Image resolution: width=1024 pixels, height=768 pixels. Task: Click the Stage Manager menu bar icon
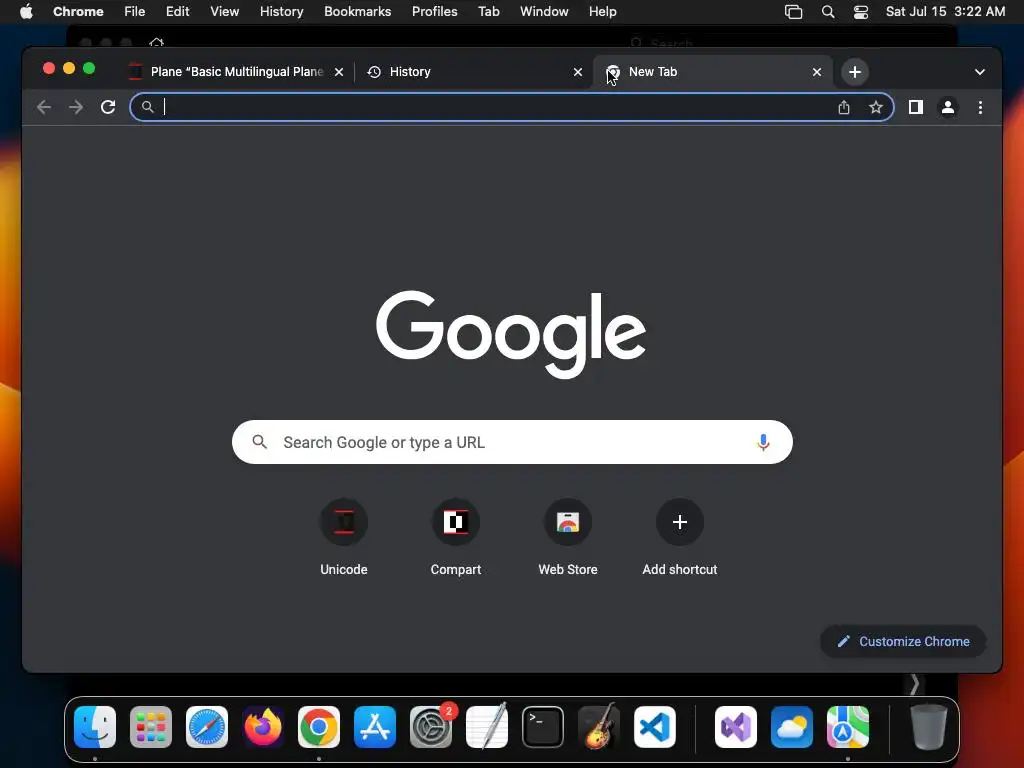click(x=793, y=12)
